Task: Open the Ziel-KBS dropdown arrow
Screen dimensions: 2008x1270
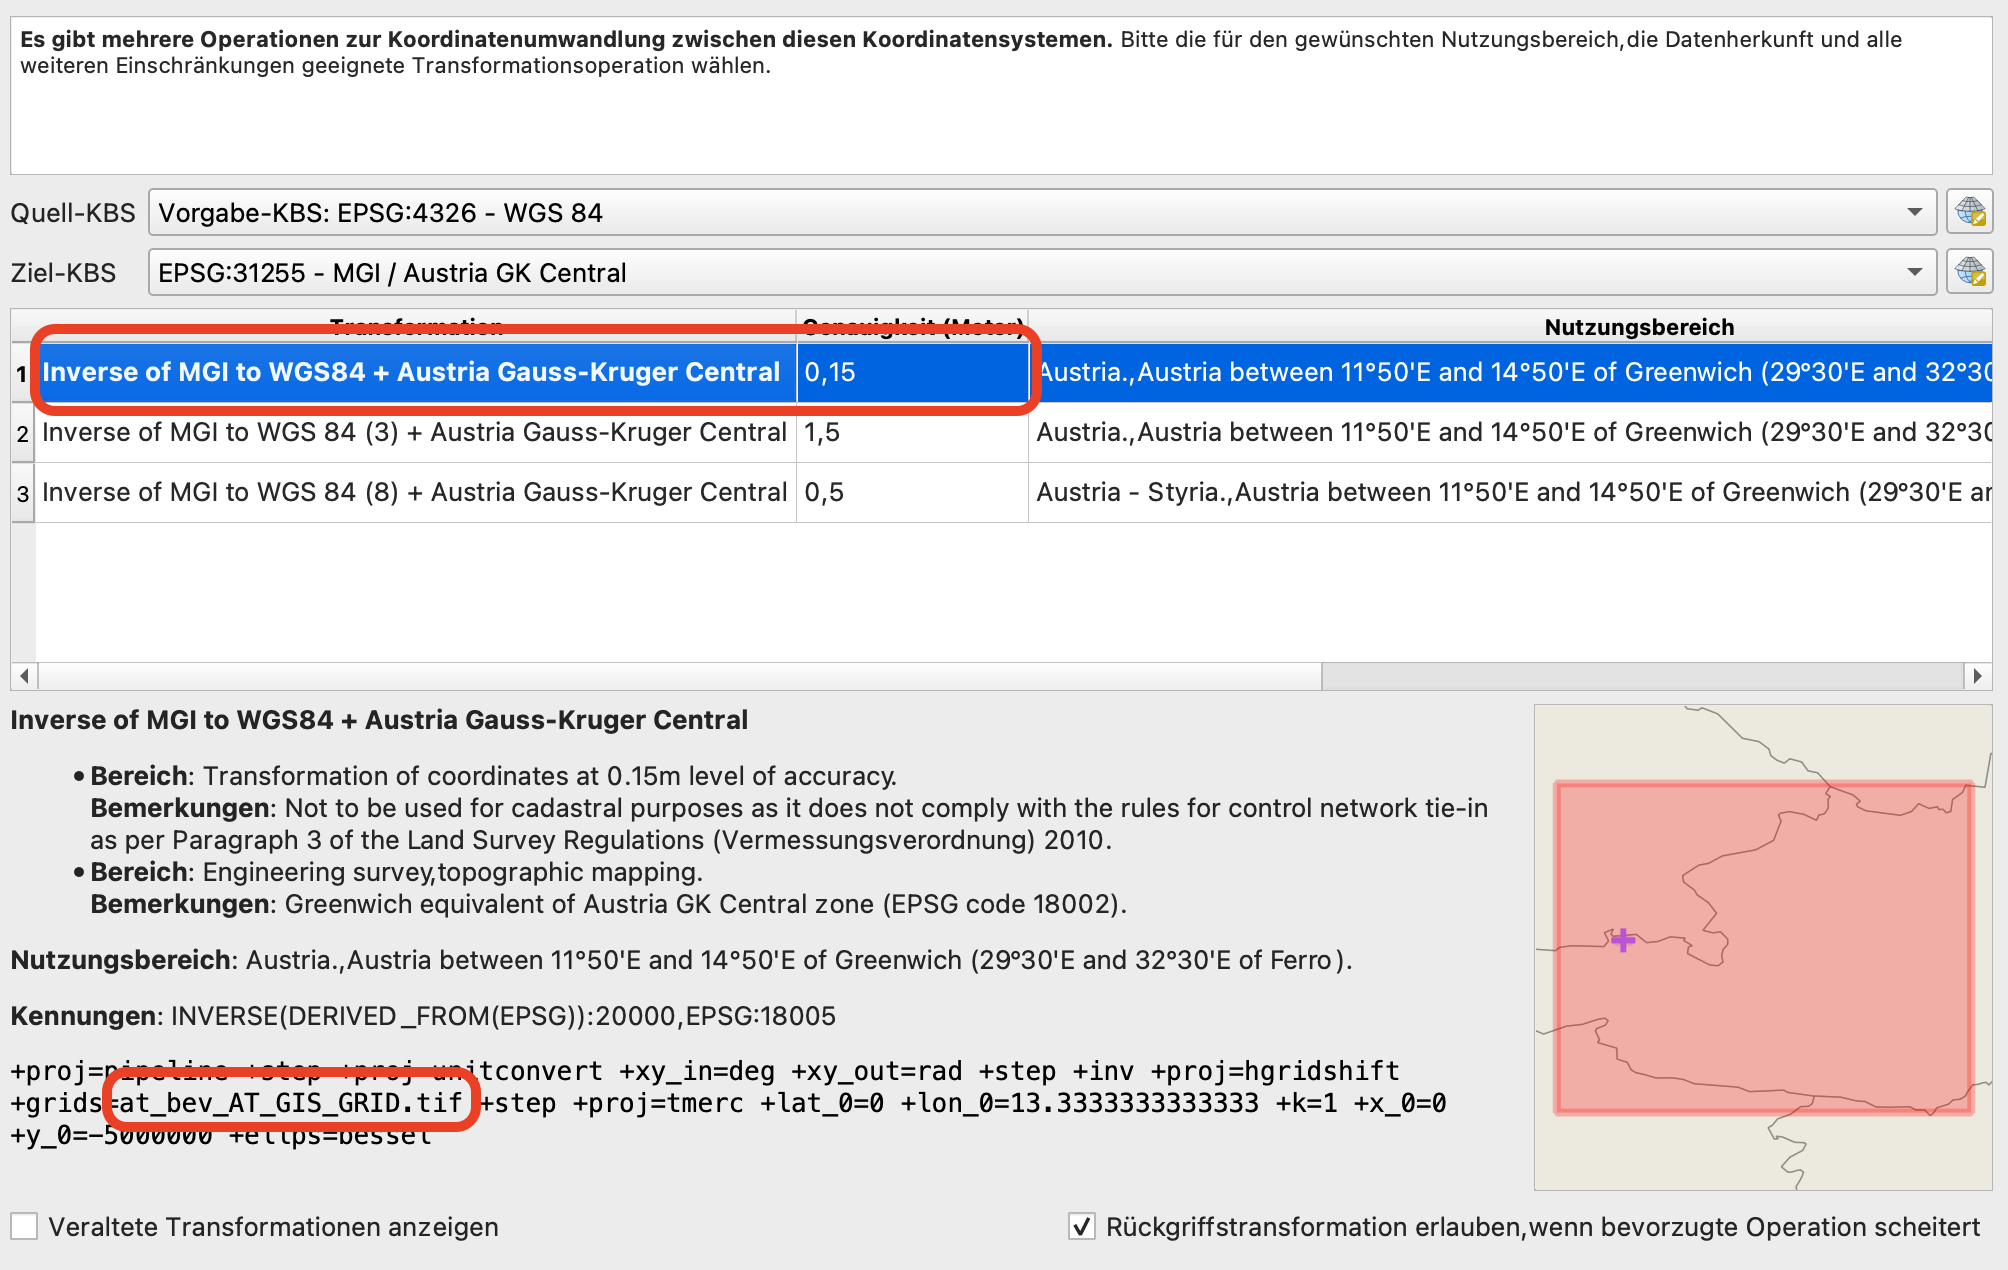Action: [1914, 272]
